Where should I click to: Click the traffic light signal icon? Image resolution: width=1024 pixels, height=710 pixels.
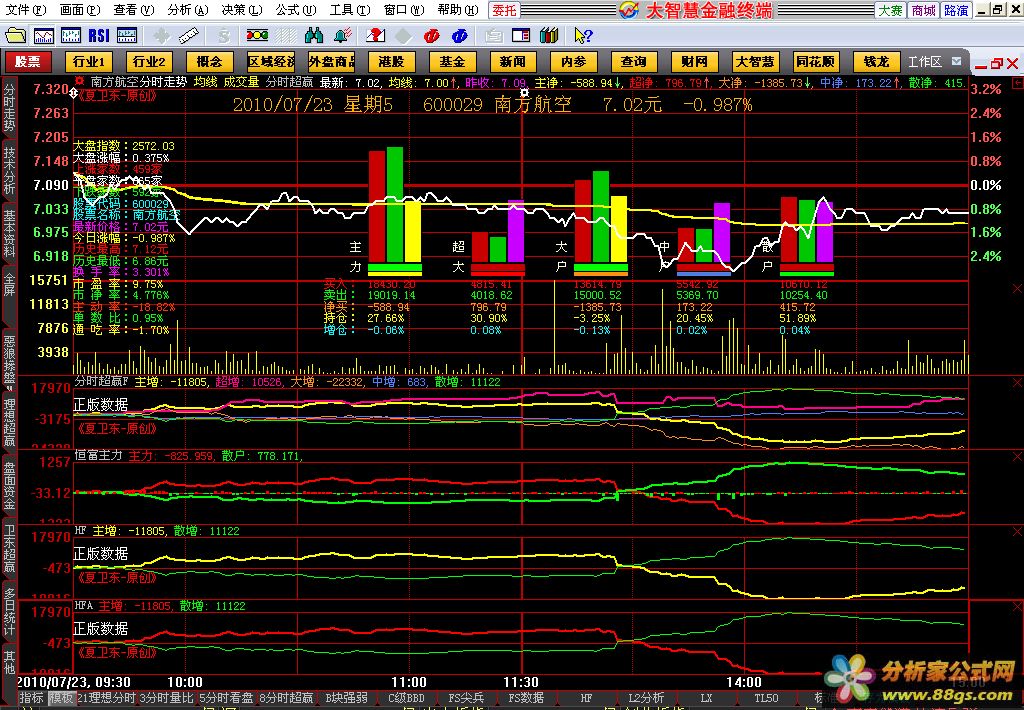257,35
